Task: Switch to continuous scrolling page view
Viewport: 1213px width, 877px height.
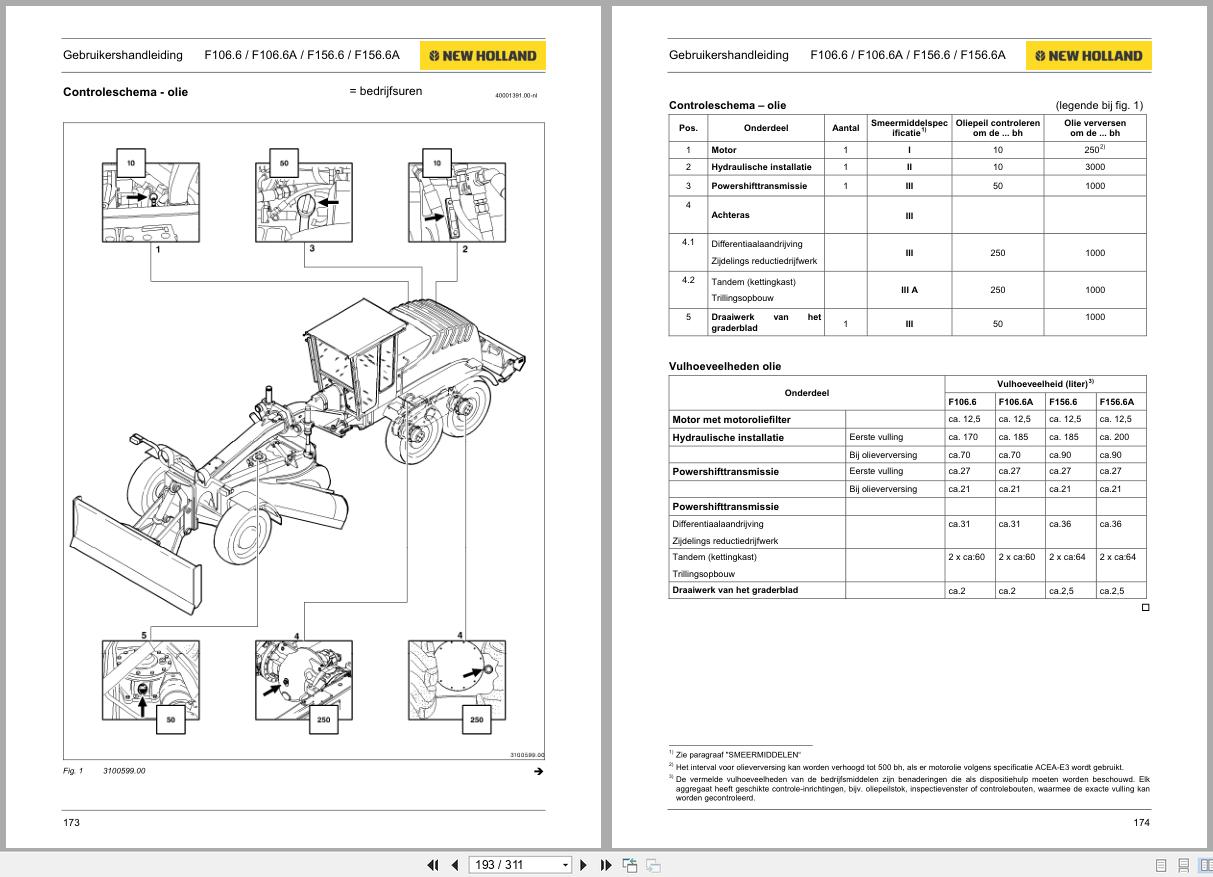Action: (x=1183, y=865)
